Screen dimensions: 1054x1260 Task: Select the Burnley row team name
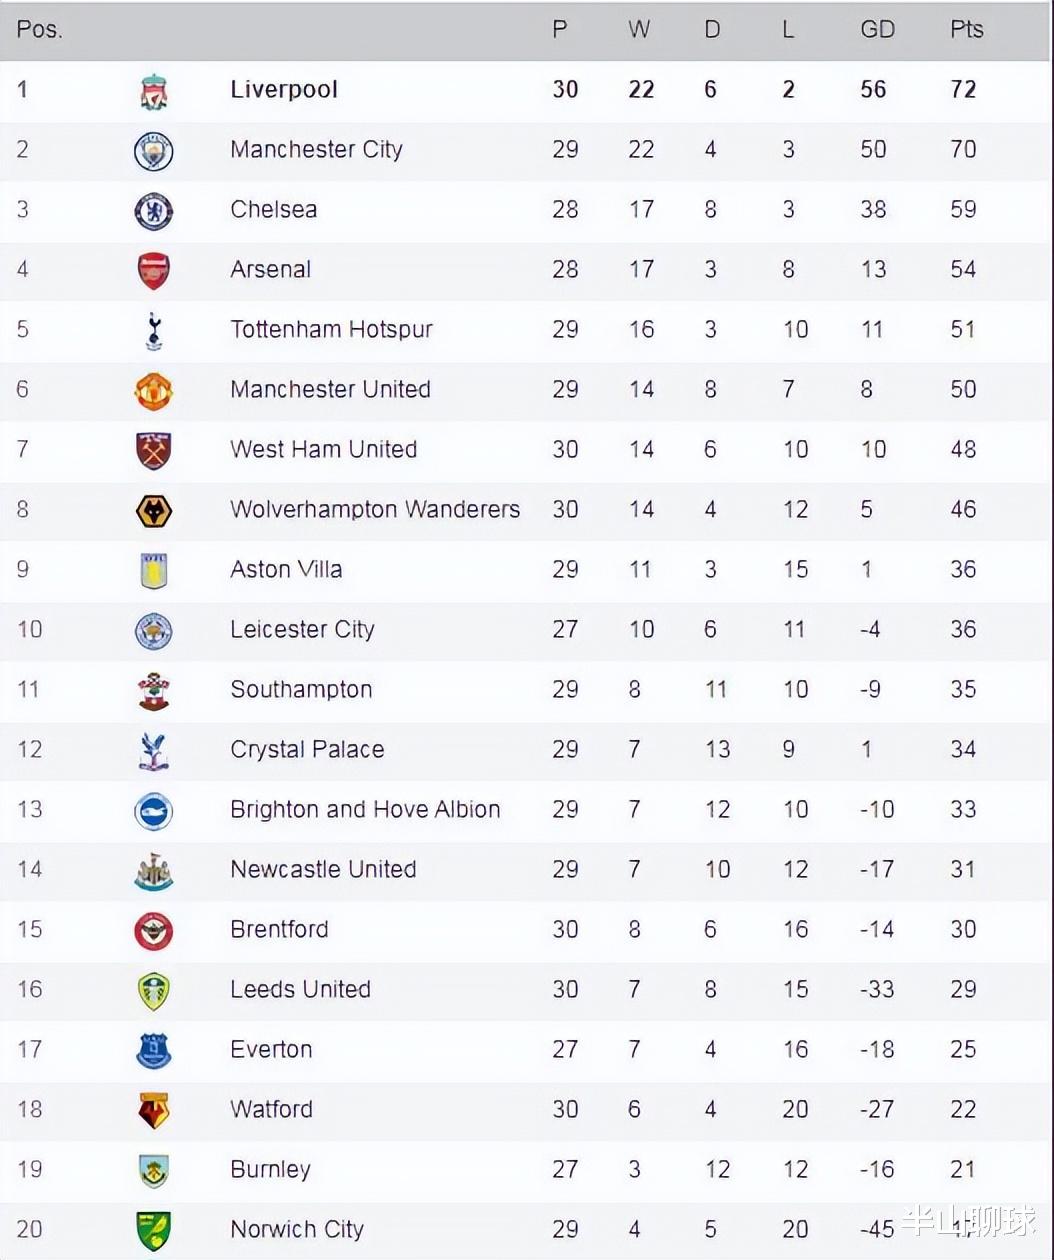[270, 1169]
